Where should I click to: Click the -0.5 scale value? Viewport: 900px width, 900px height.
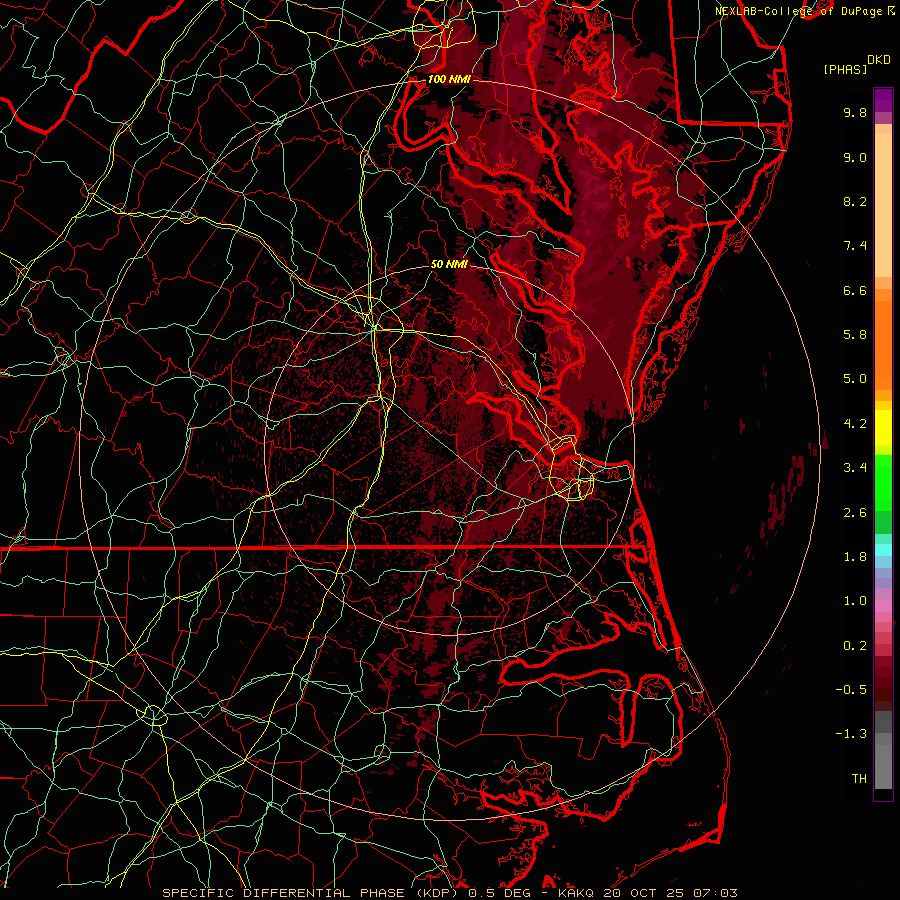851,690
